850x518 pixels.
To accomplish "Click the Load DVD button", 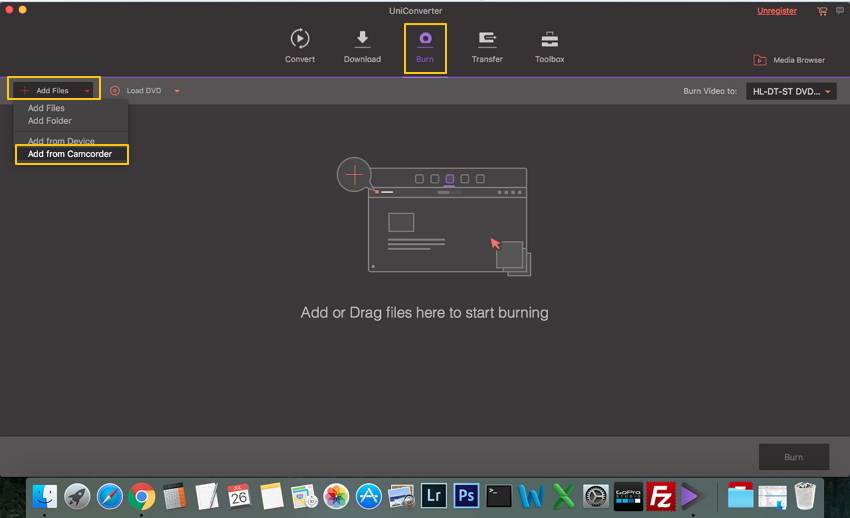I will [136, 90].
